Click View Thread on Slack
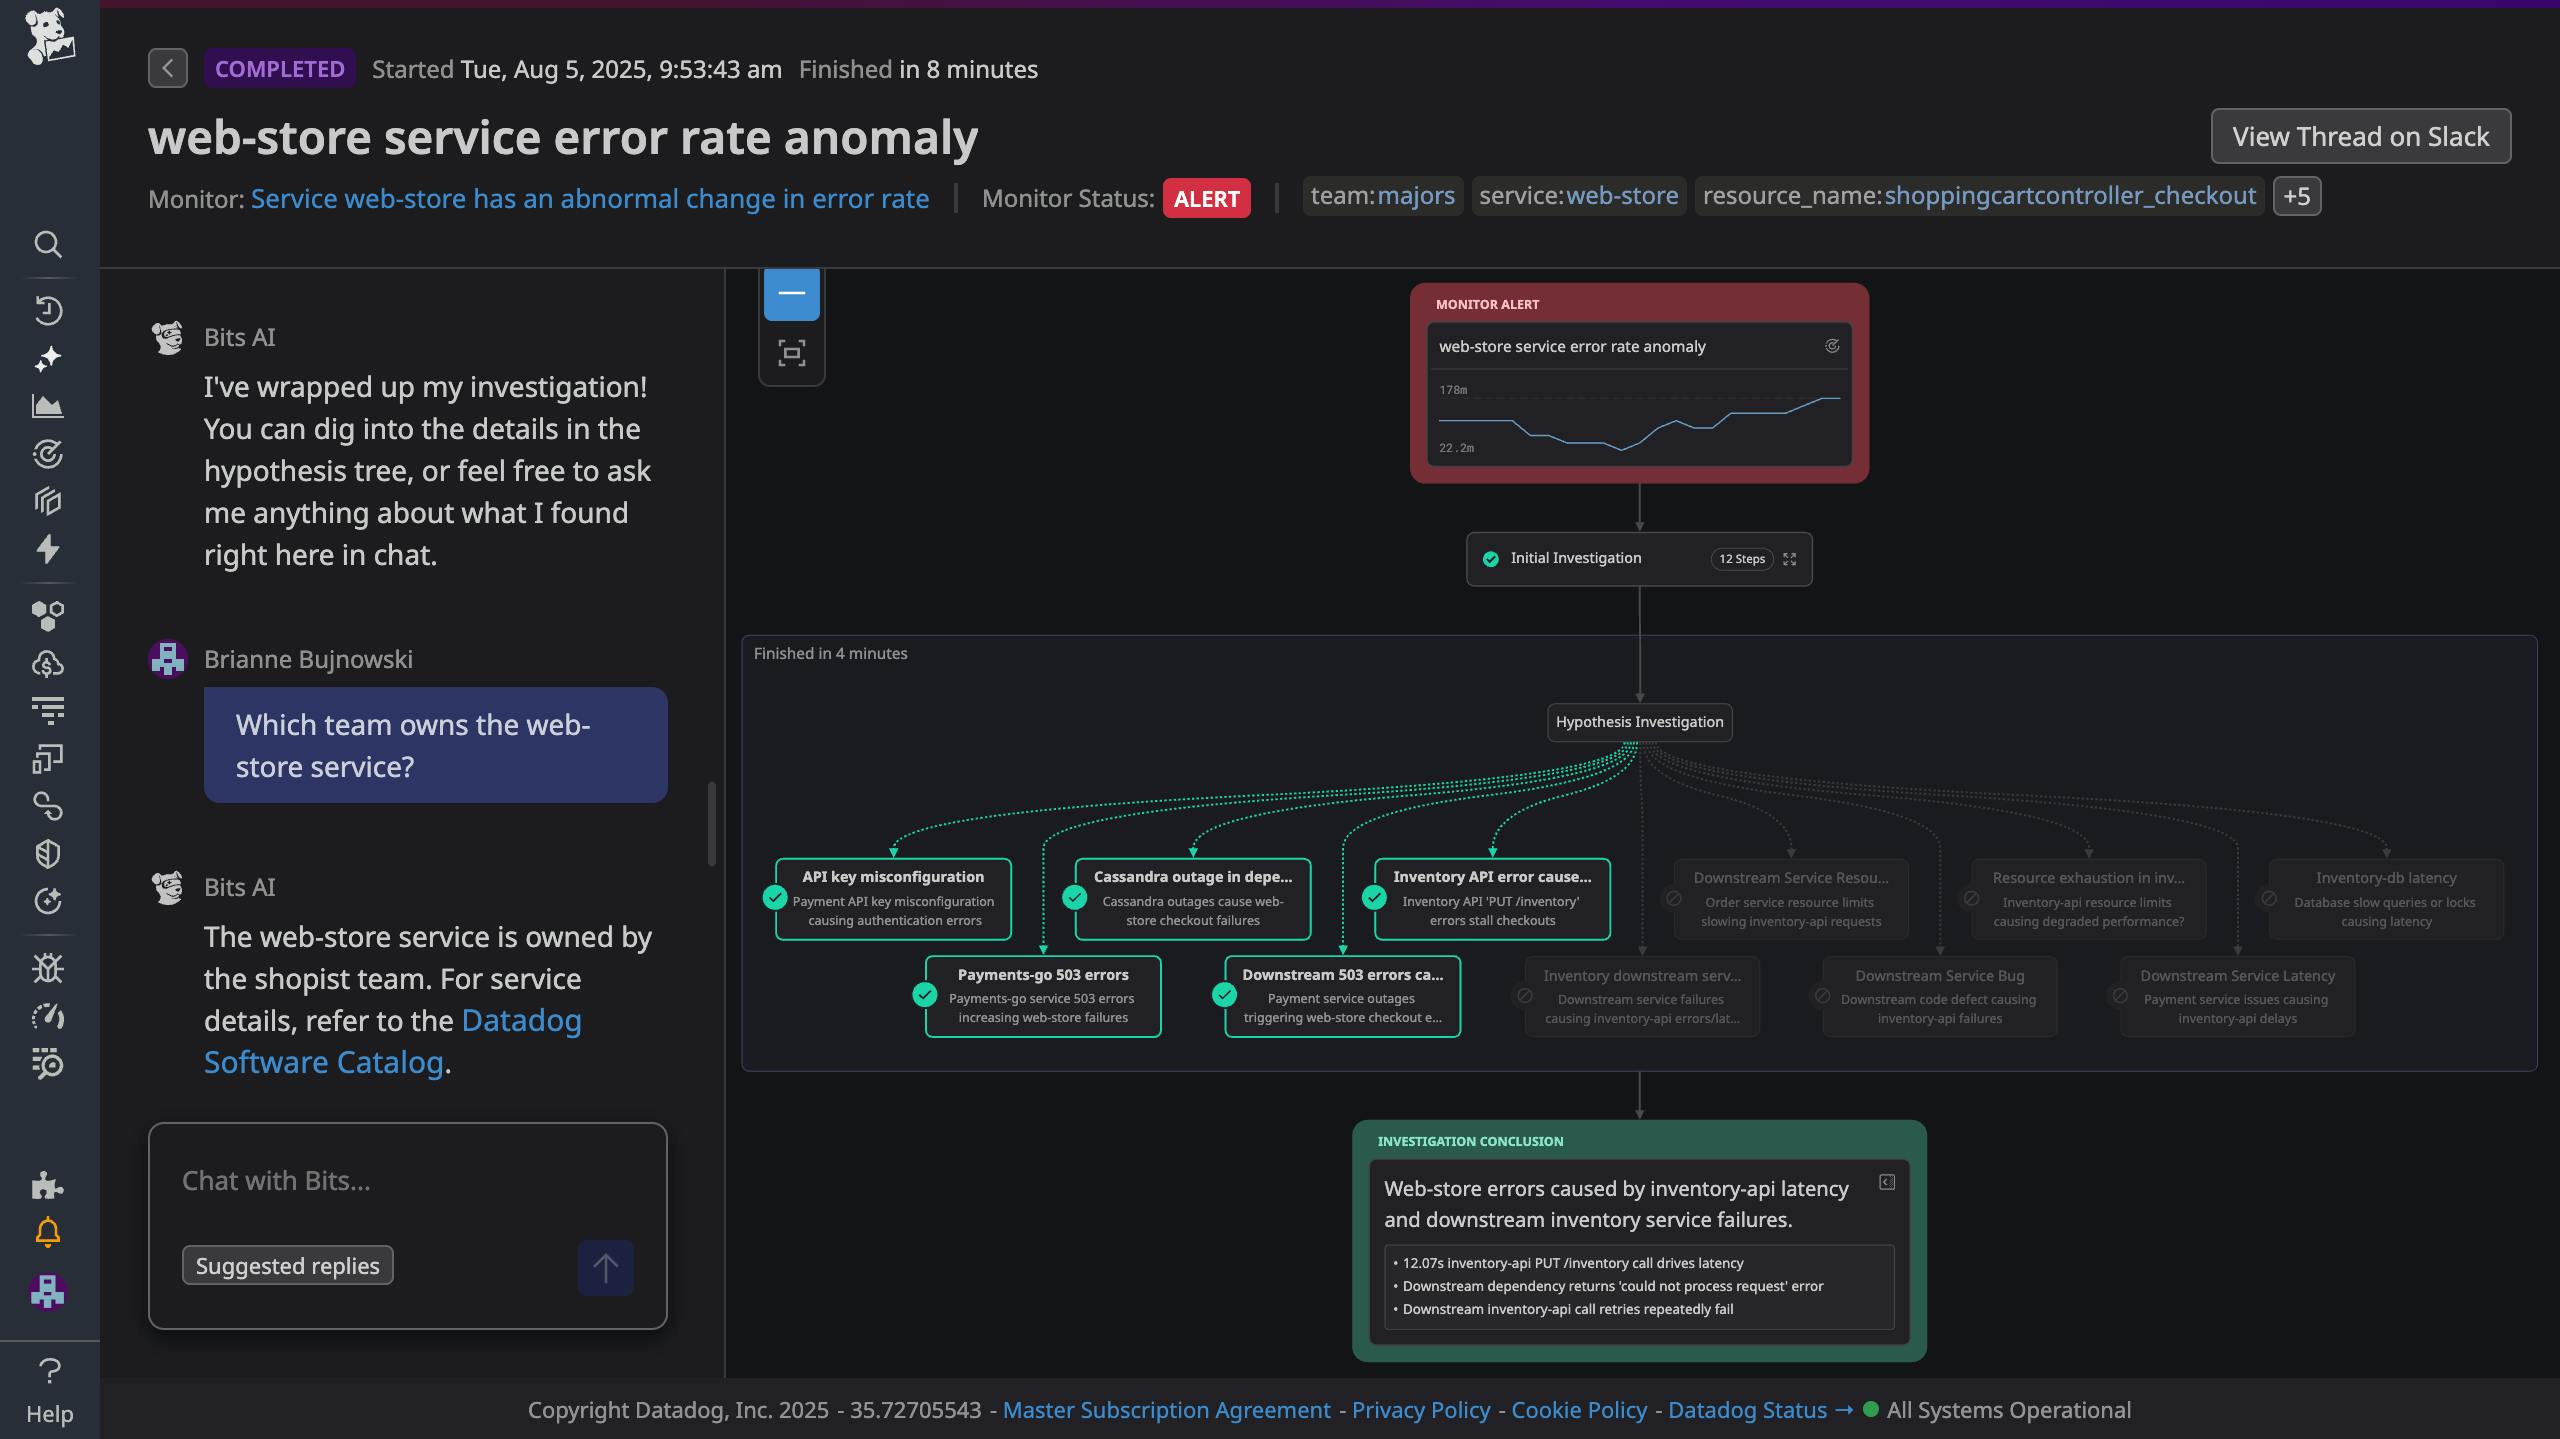 tap(2361, 136)
